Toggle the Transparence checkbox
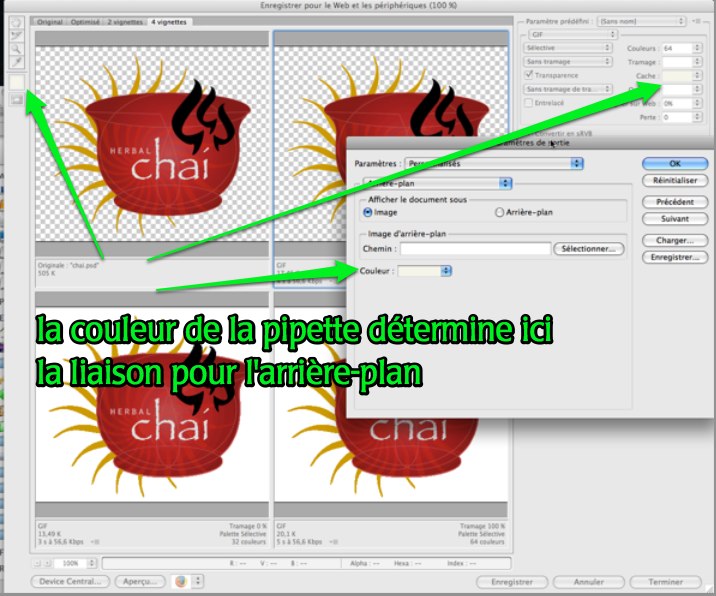 (530, 75)
